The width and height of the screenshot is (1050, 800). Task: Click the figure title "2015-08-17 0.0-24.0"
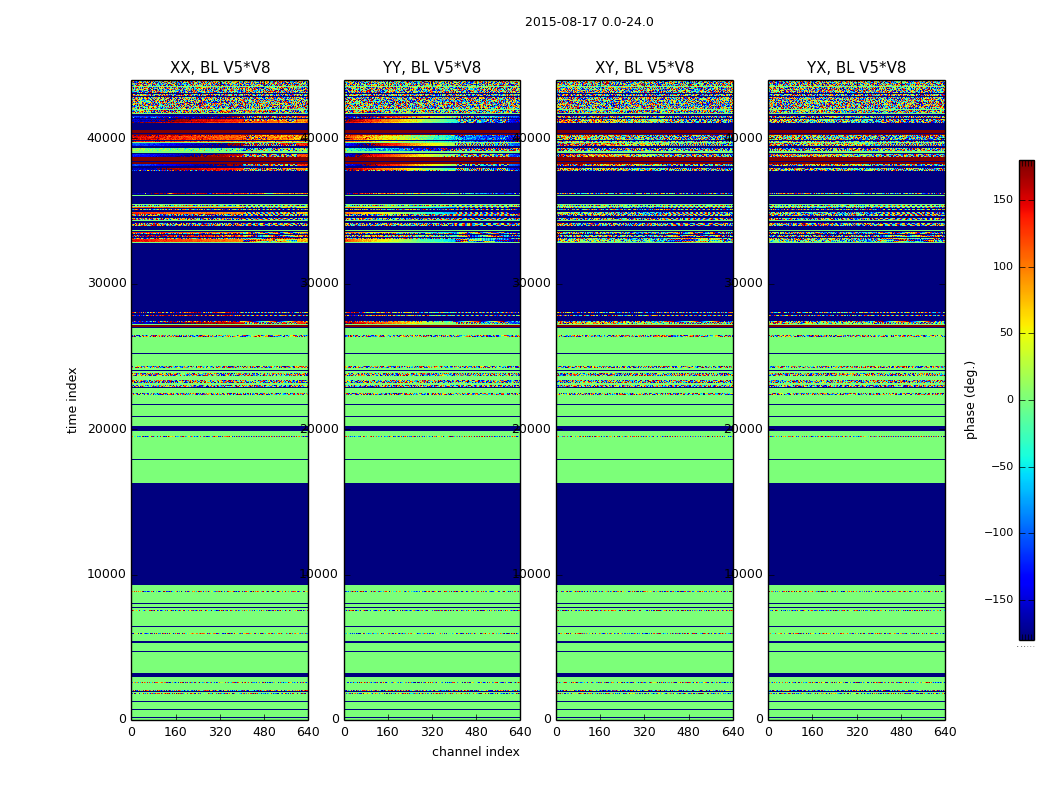(x=589, y=22)
